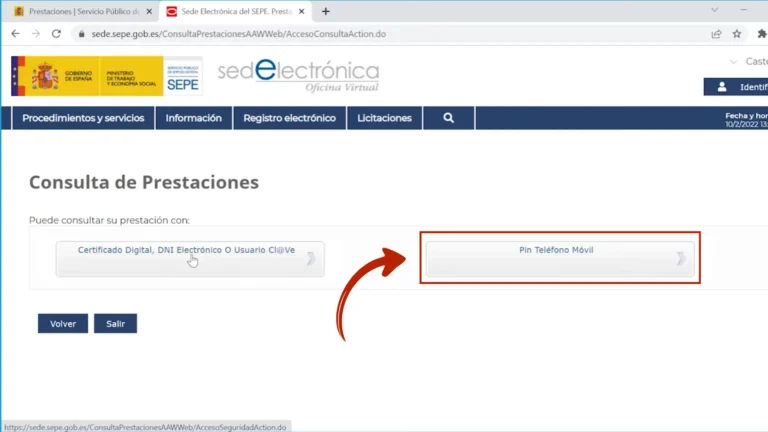
Task: Click the Volver button
Action: (63, 323)
